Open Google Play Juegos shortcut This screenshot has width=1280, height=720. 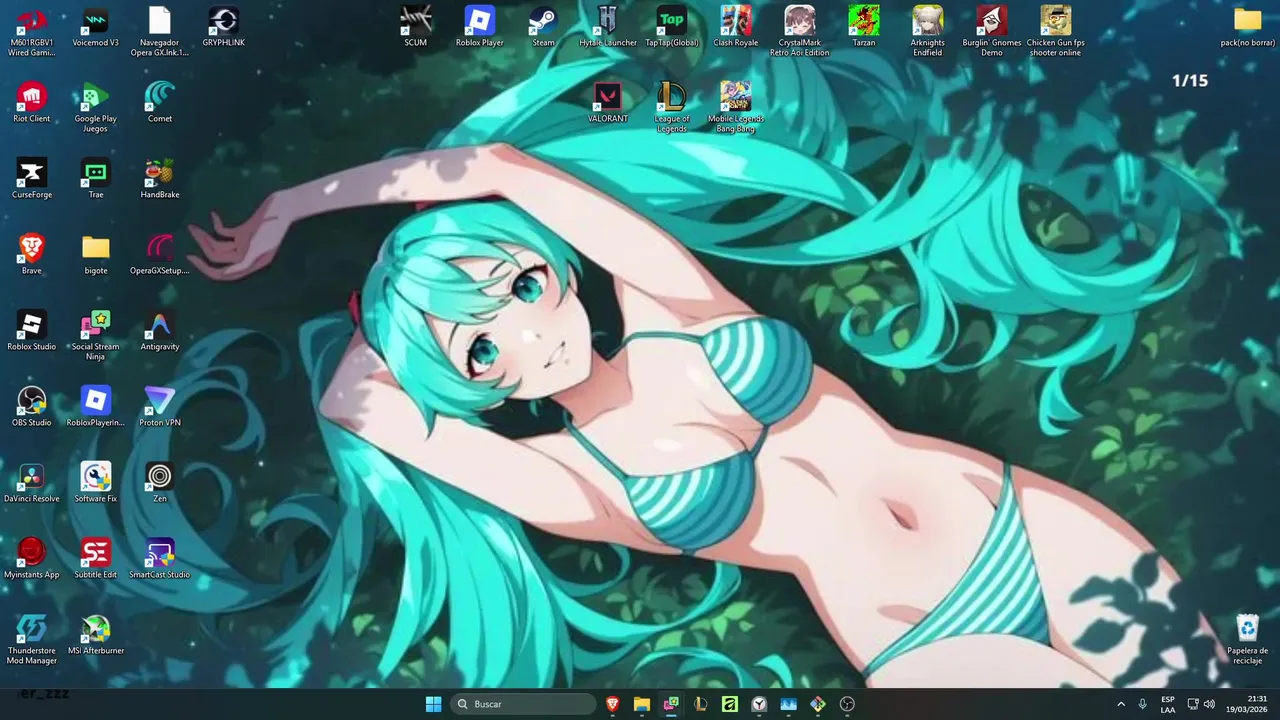click(x=96, y=107)
